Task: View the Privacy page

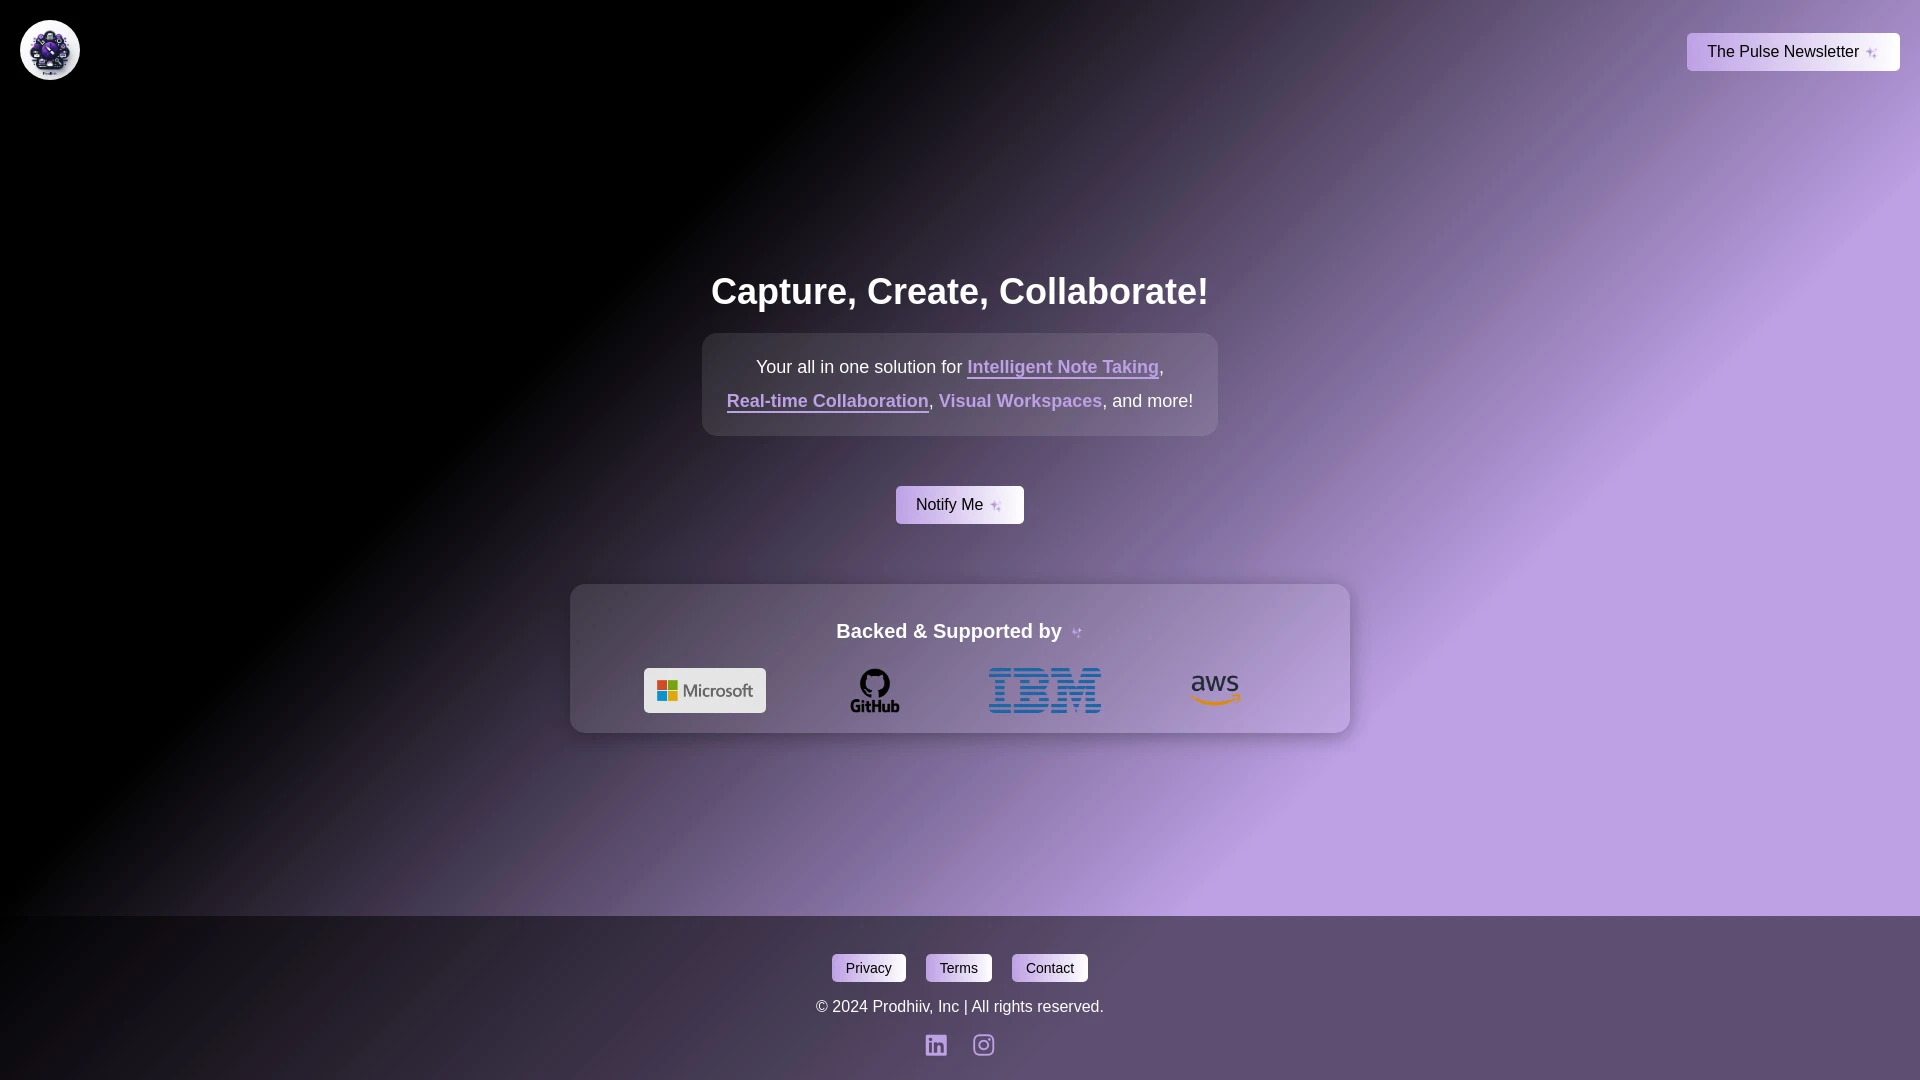Action: coord(868,967)
